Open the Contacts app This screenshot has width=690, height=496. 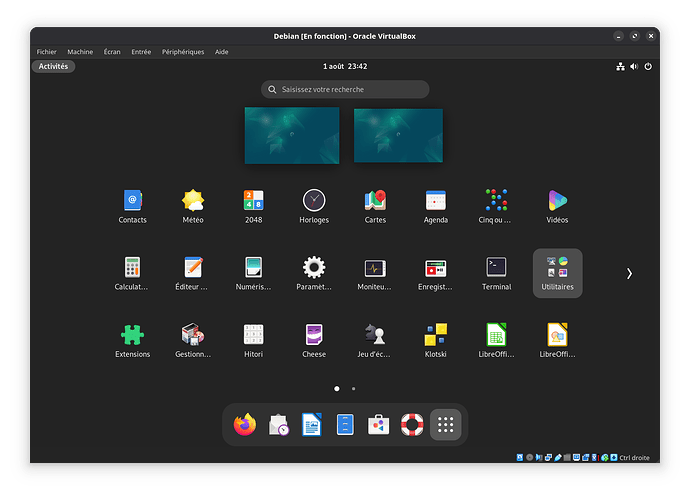pos(132,201)
